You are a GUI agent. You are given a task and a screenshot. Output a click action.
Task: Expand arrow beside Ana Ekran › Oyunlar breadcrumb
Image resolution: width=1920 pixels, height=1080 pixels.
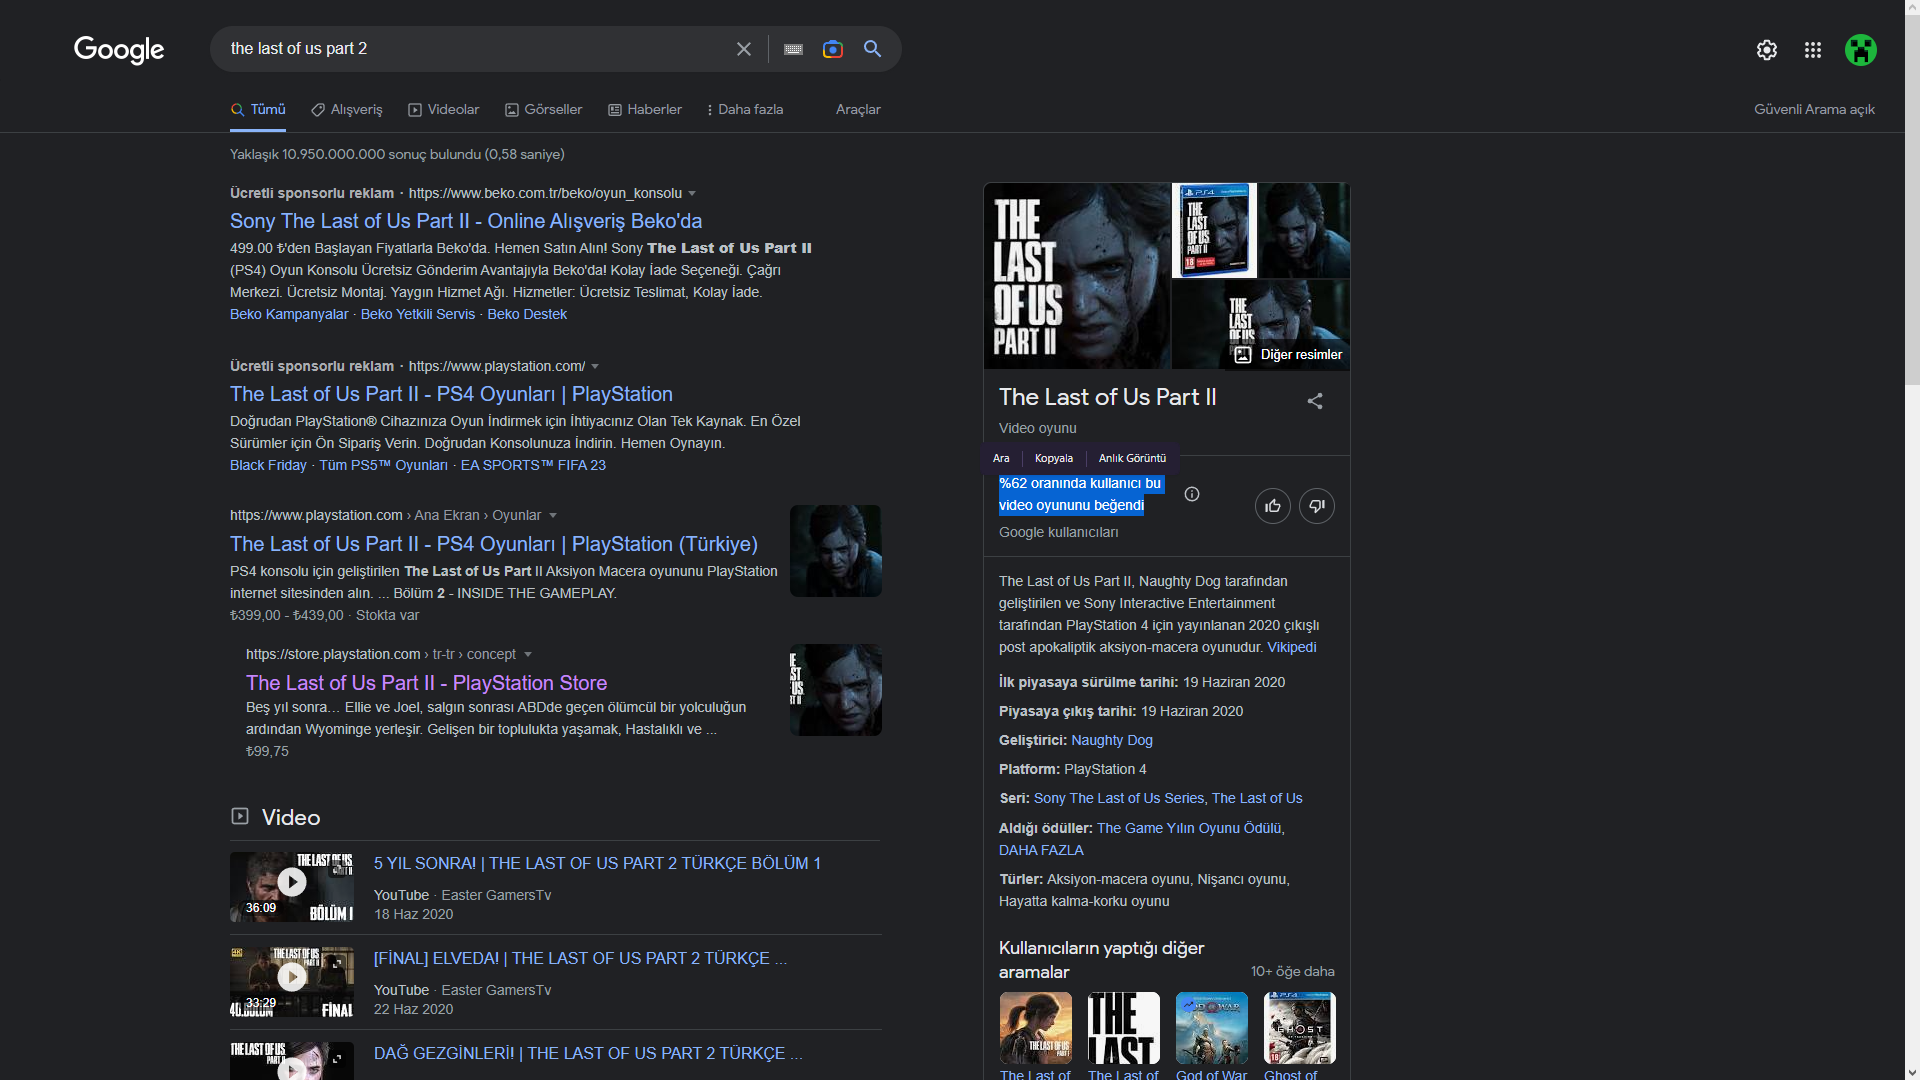[x=553, y=516]
